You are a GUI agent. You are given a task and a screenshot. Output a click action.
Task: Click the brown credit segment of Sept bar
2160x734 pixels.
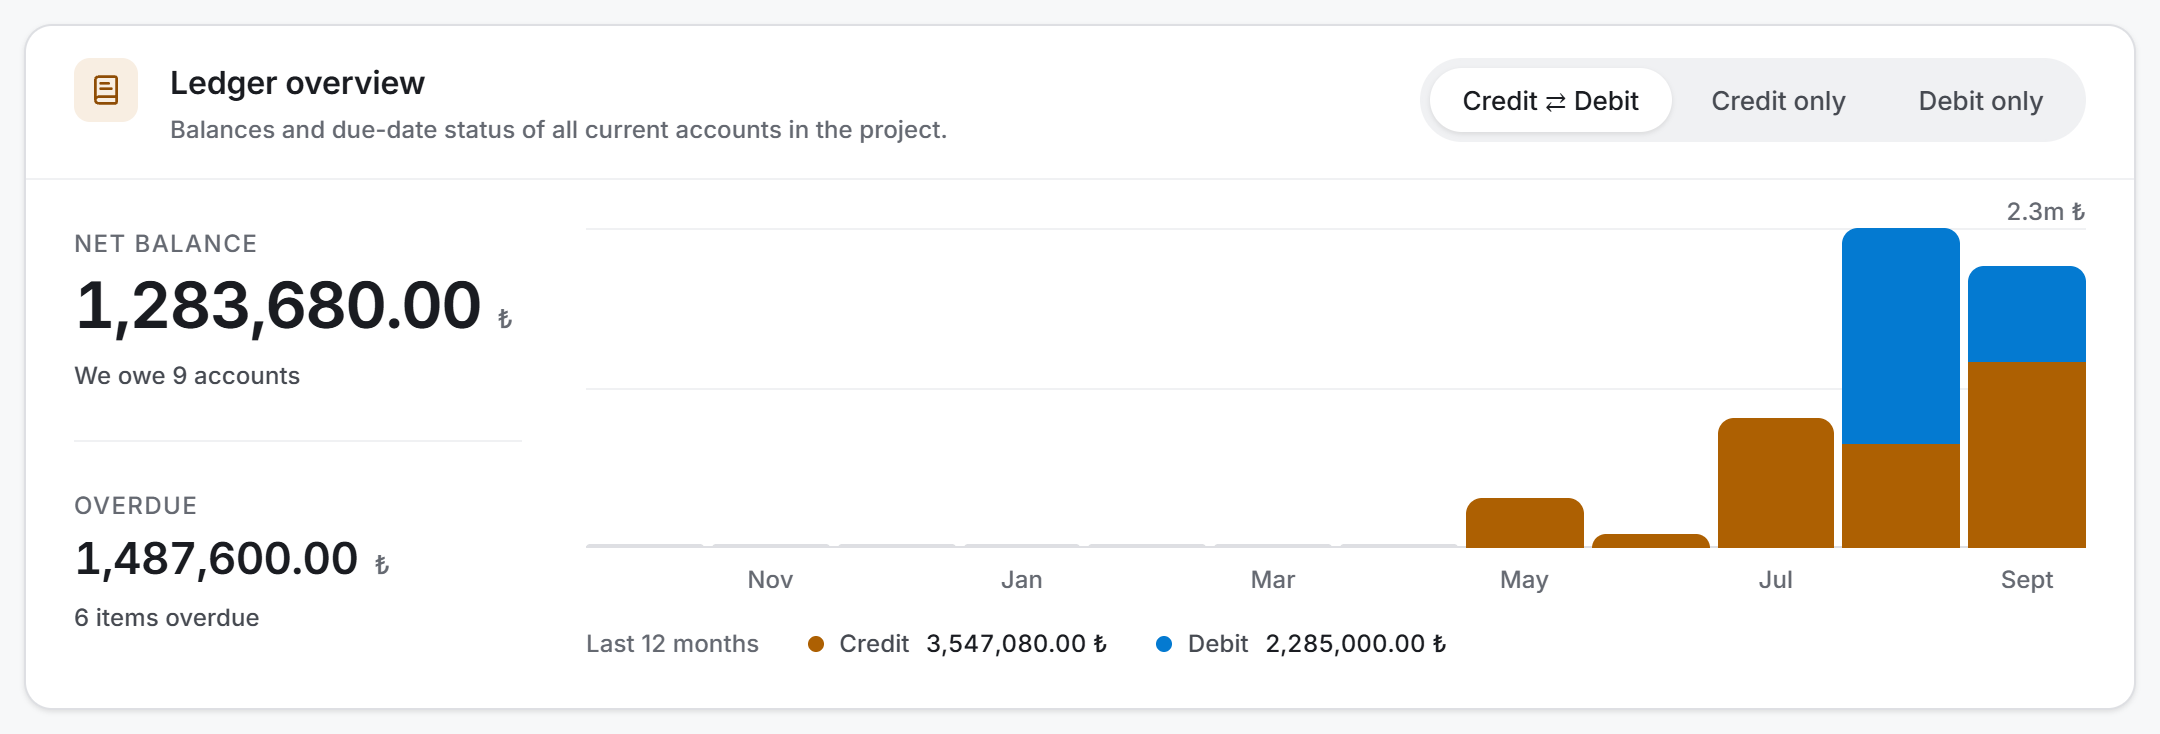pos(2027,455)
